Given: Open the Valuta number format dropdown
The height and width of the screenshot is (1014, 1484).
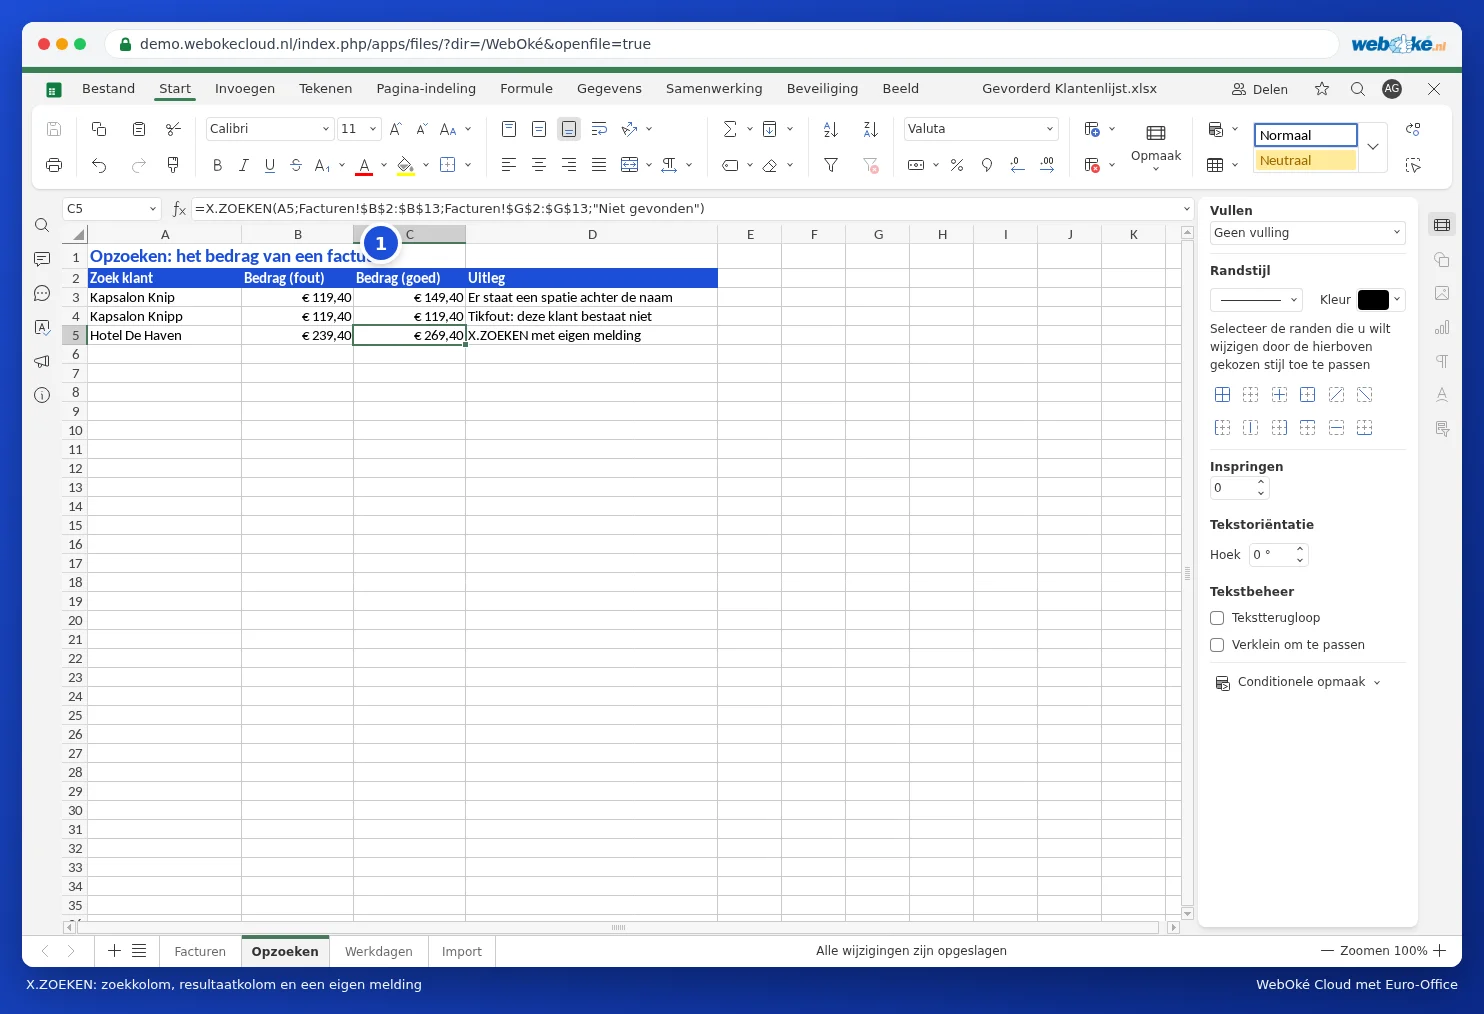Looking at the screenshot, I should click(981, 129).
